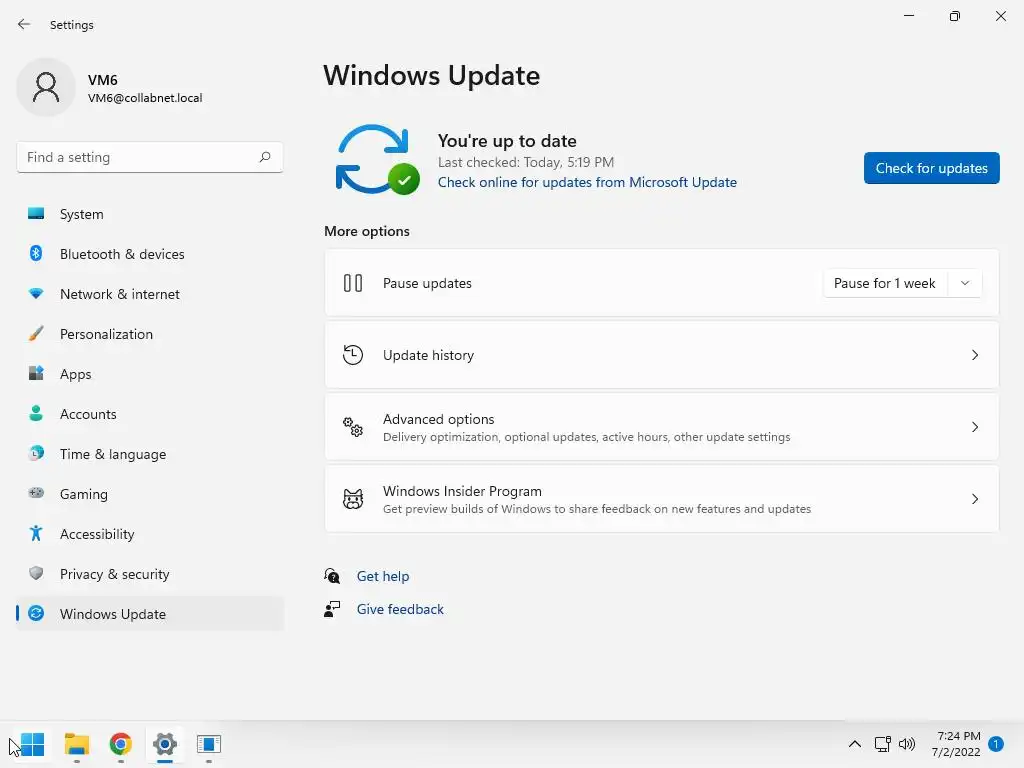Click the VM6@collabnet.local account text
Viewport: 1024px width, 768px height.
pos(145,97)
